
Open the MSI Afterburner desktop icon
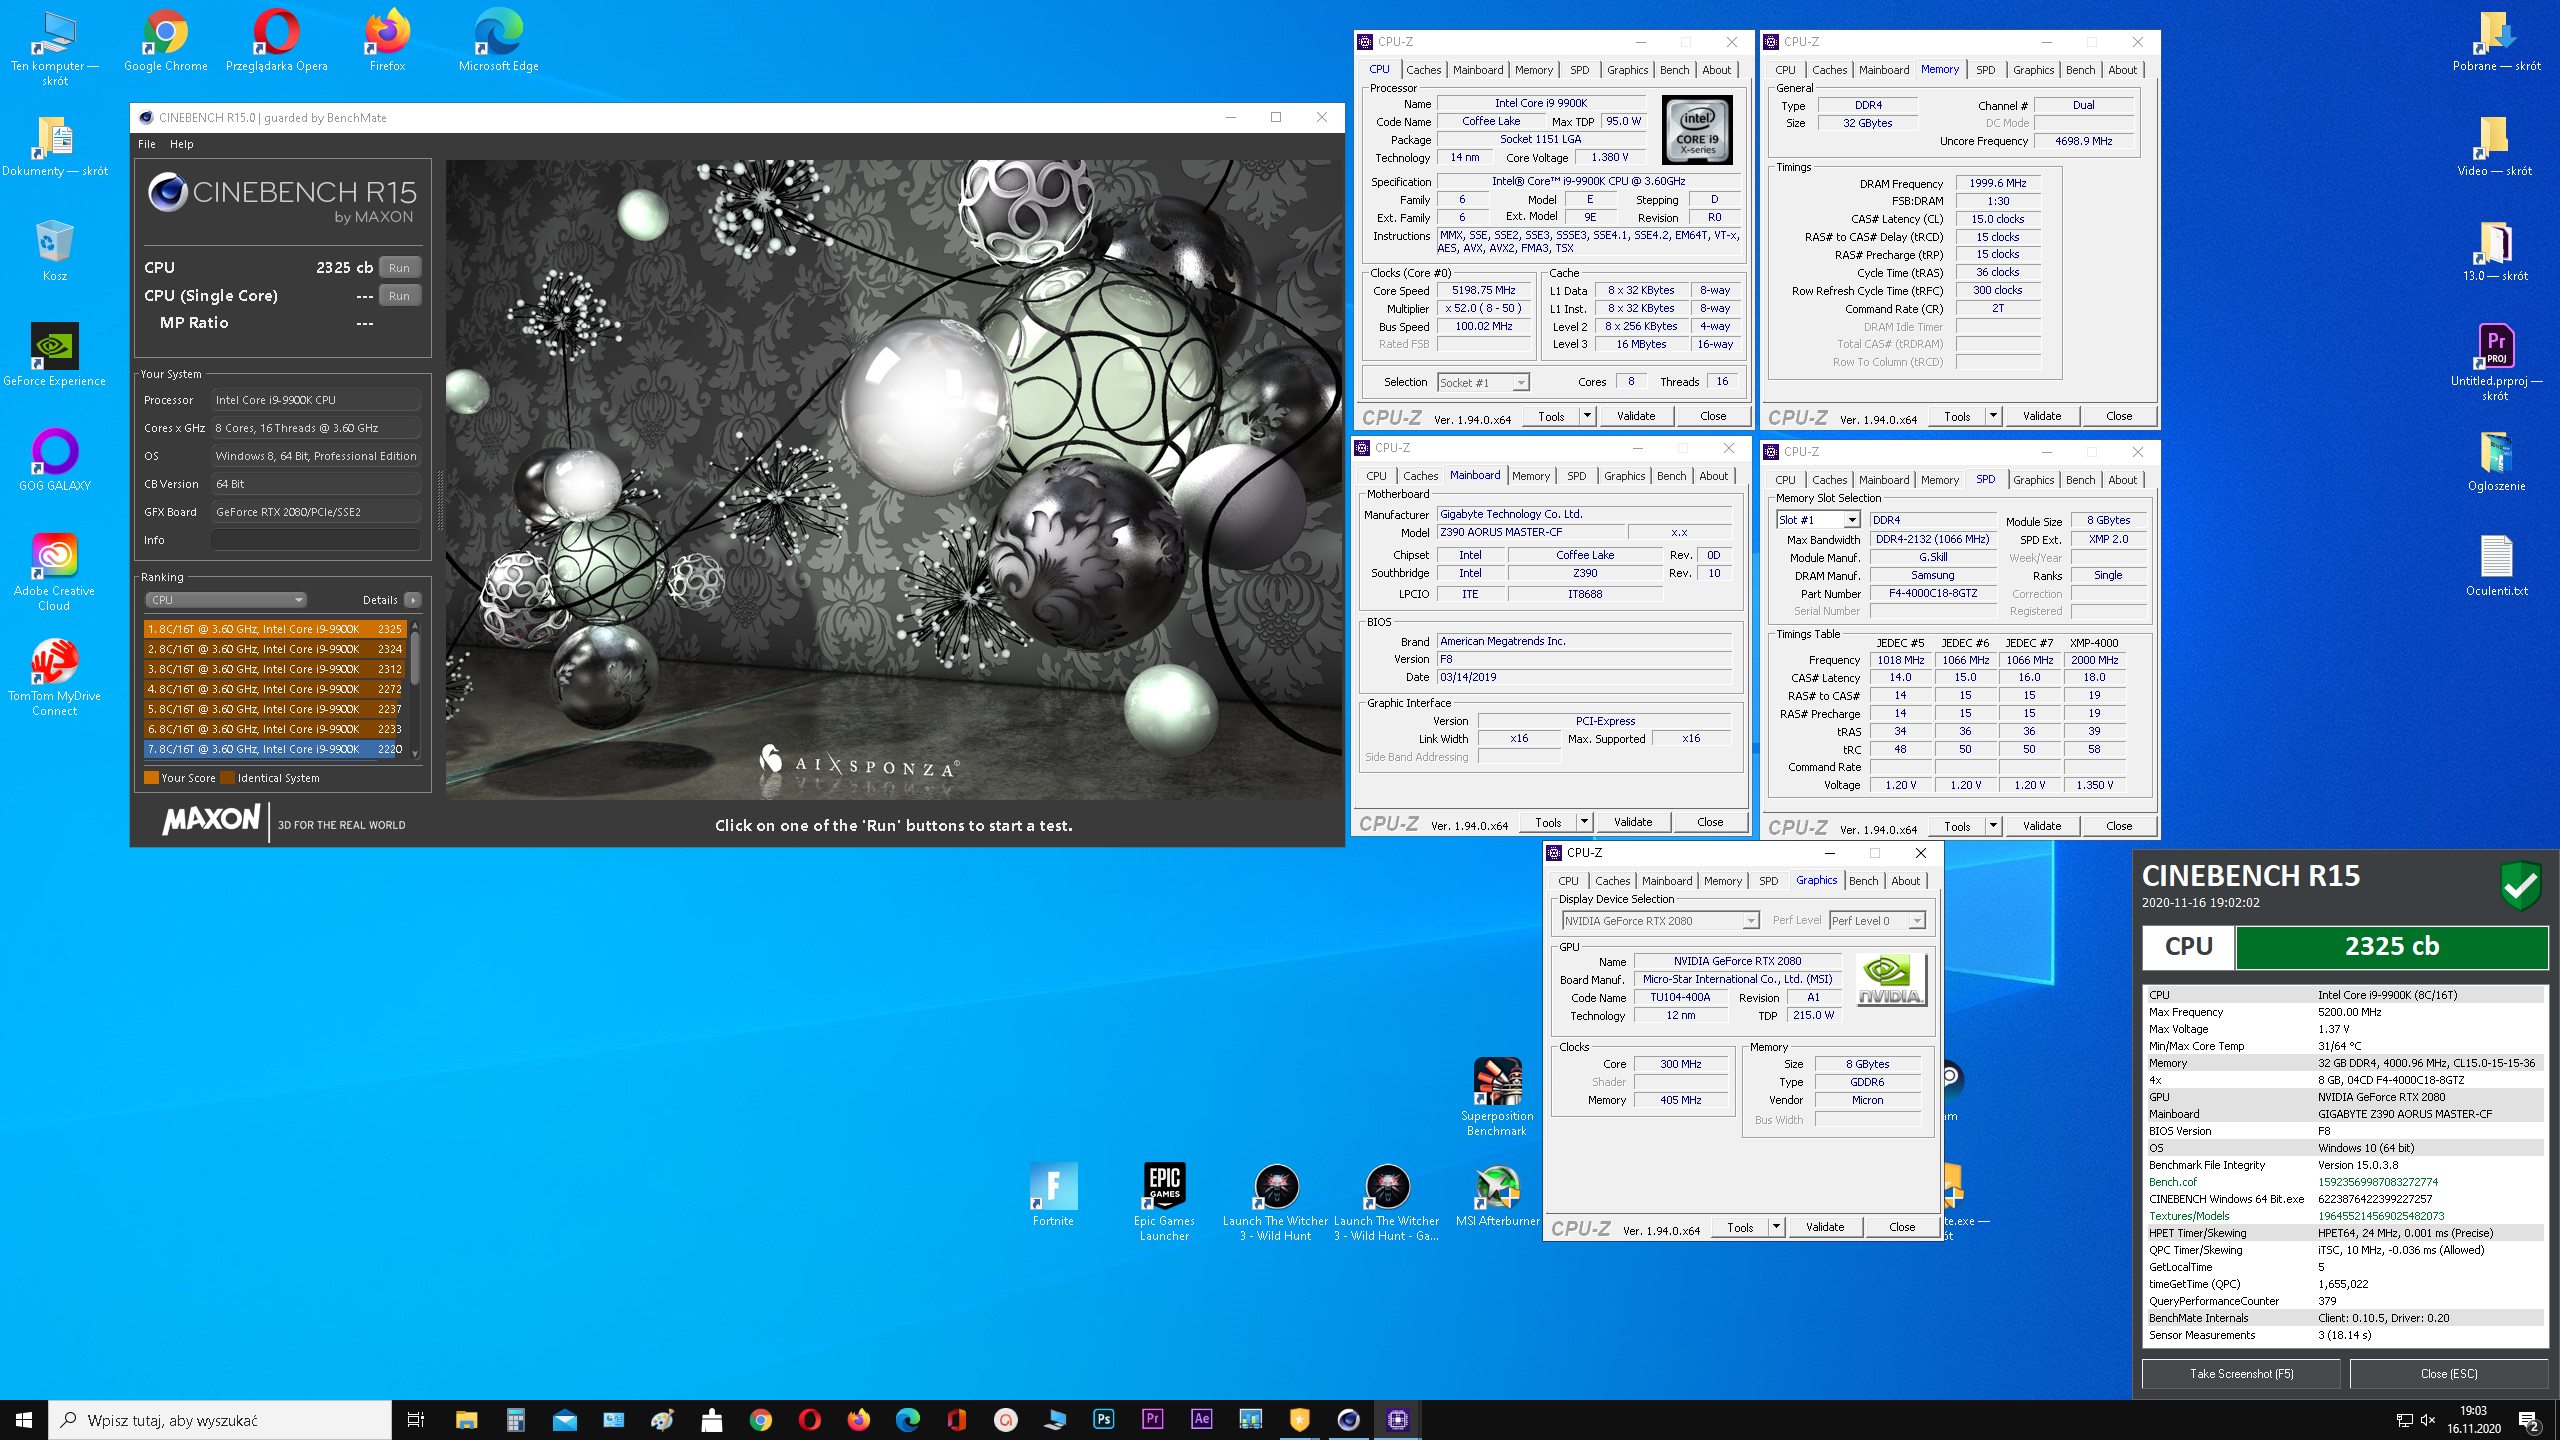click(1497, 1195)
